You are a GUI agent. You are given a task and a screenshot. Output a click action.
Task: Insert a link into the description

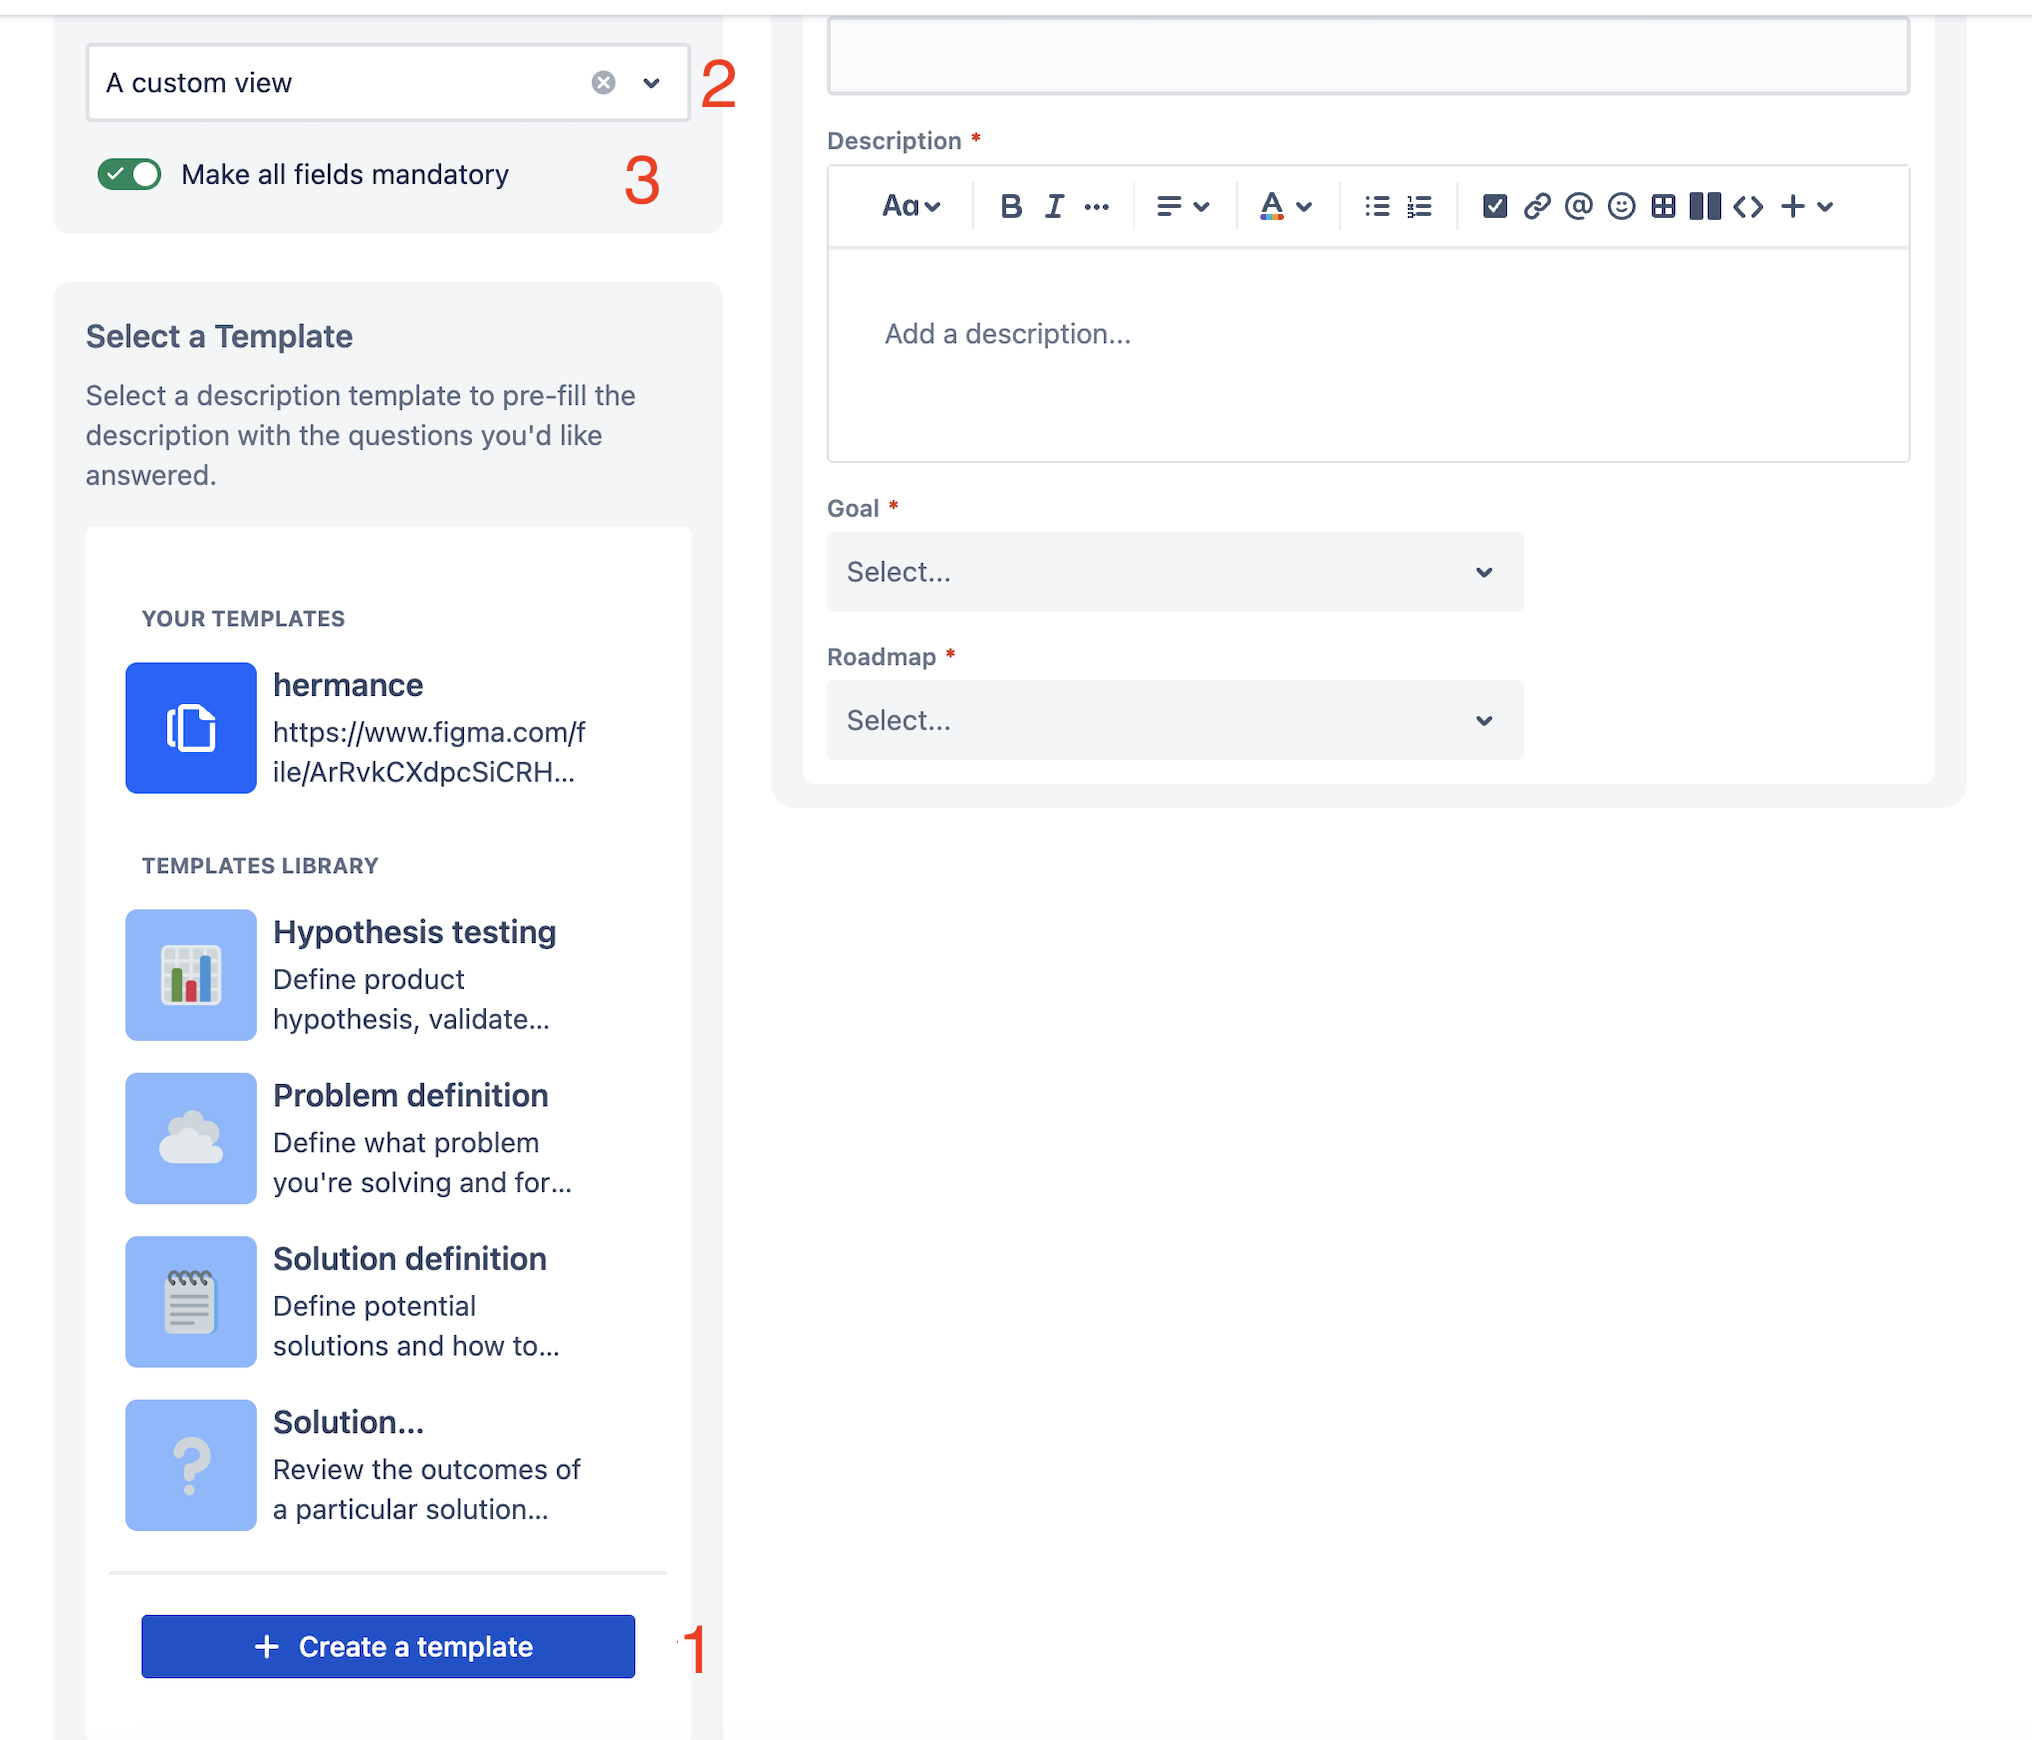(x=1537, y=206)
